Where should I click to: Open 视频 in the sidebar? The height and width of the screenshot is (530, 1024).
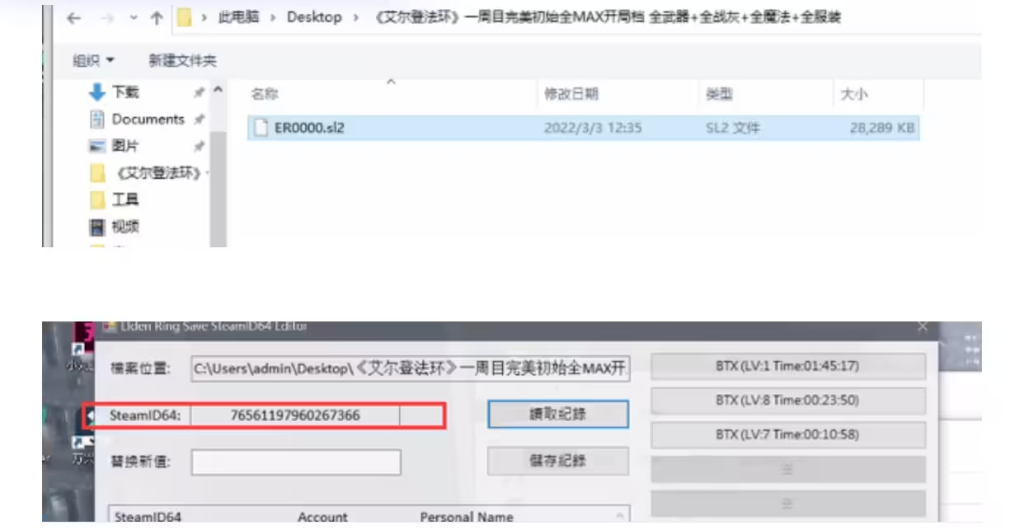(125, 226)
